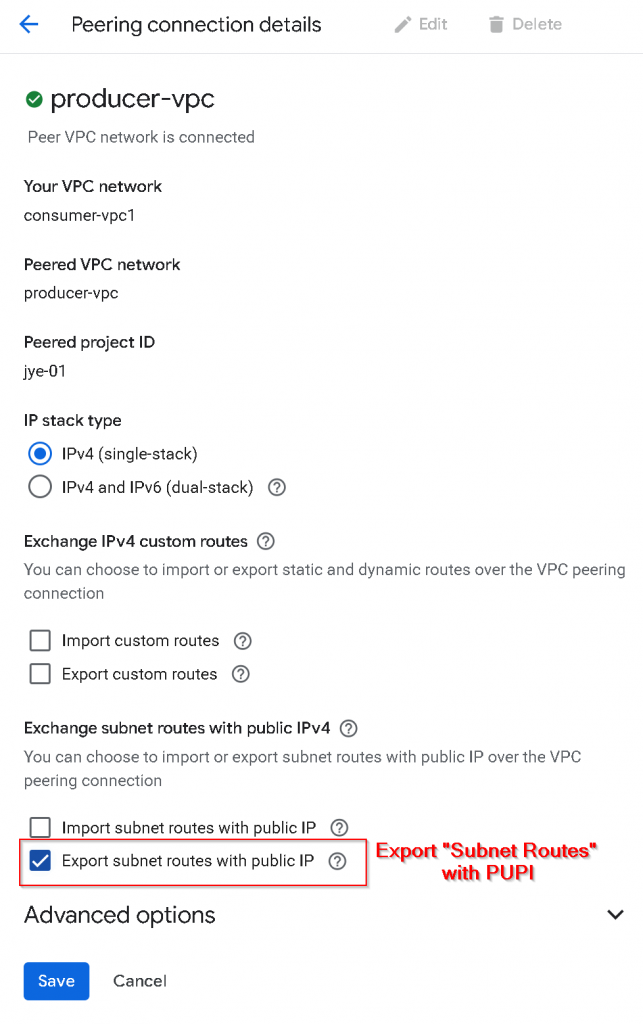Open help for Exchange IPv4 custom routes
643x1024 pixels.
[265, 541]
